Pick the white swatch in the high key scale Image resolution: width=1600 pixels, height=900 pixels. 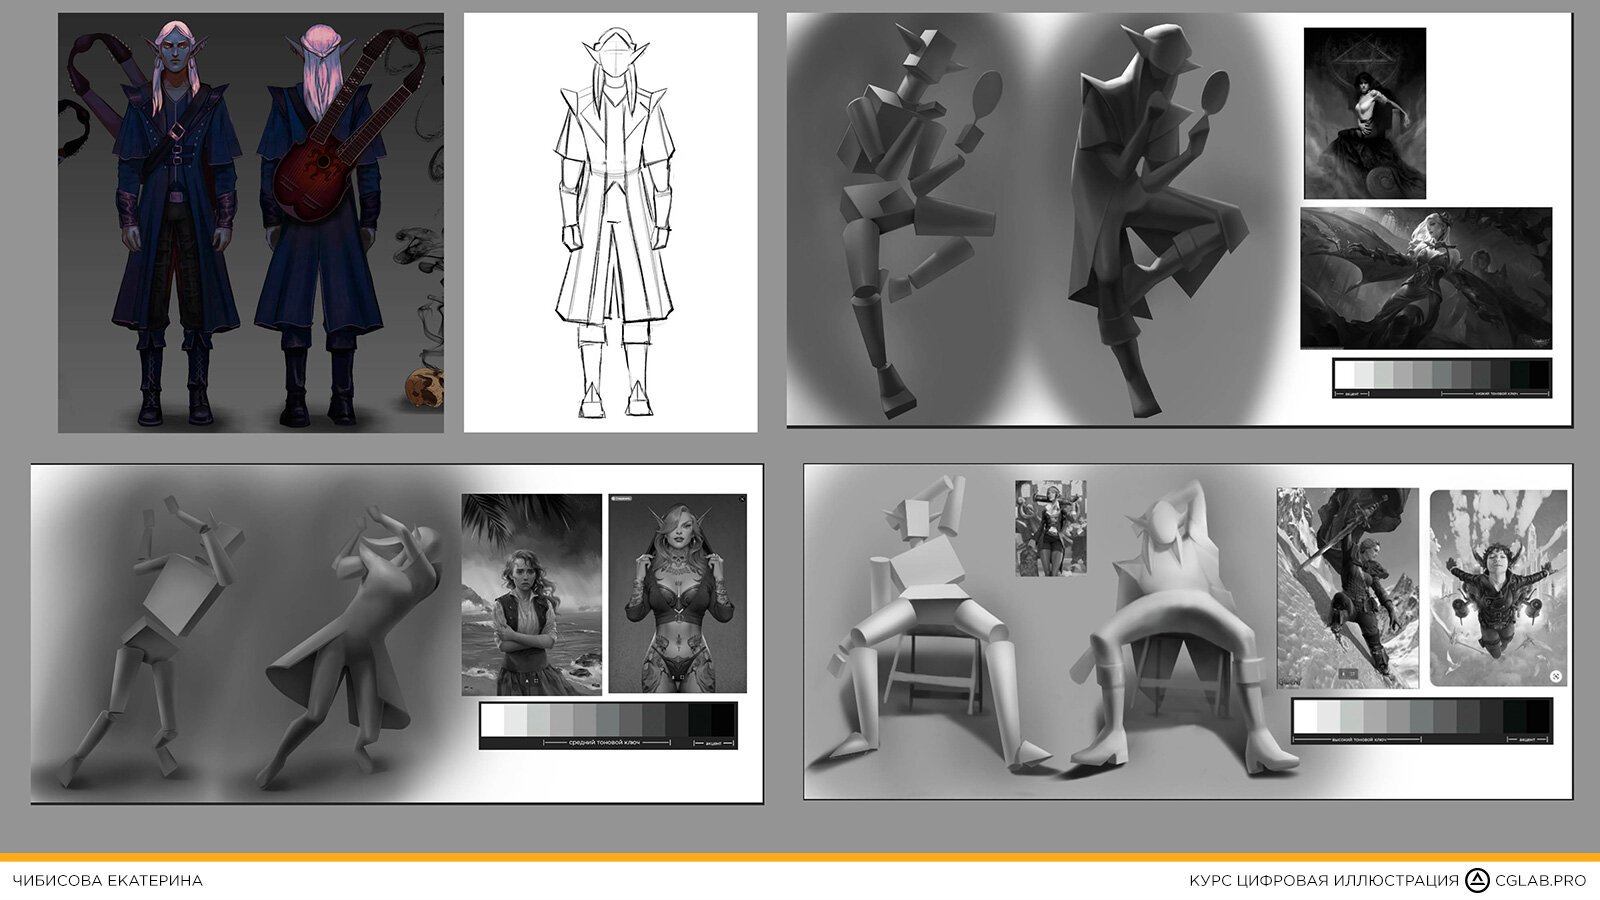tap(1305, 716)
